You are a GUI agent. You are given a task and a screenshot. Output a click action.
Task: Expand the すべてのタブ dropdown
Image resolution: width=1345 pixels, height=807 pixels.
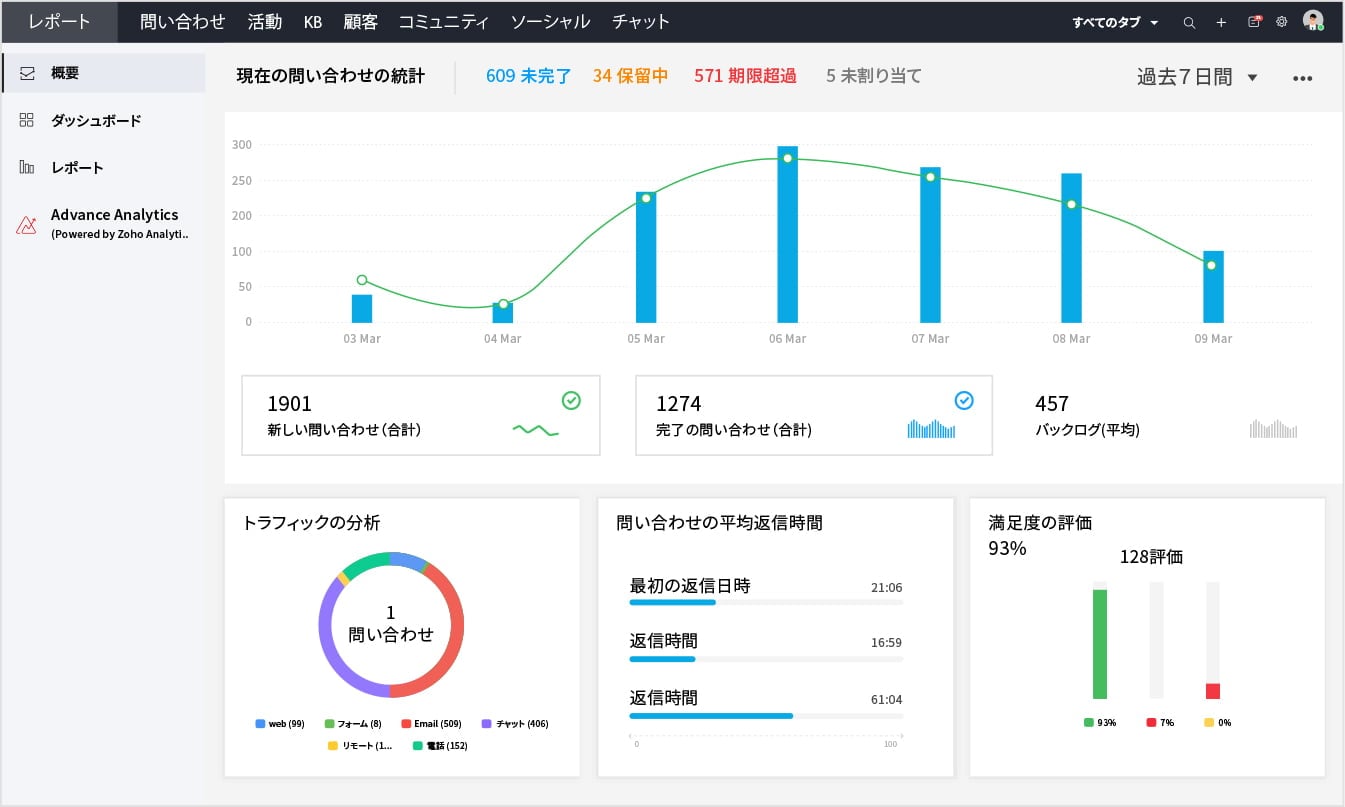(1115, 22)
